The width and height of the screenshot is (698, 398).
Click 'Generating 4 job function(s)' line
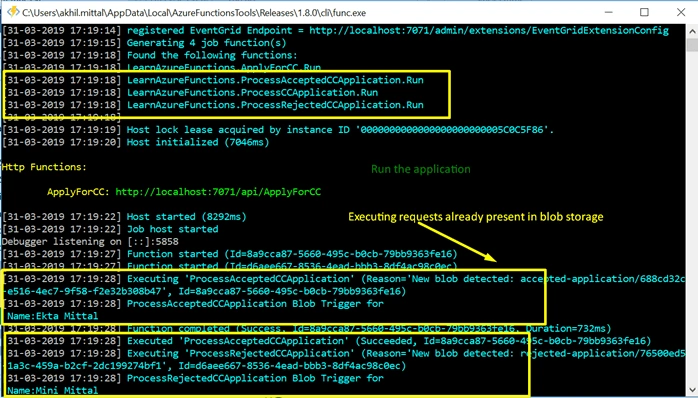pyautogui.click(x=145, y=43)
